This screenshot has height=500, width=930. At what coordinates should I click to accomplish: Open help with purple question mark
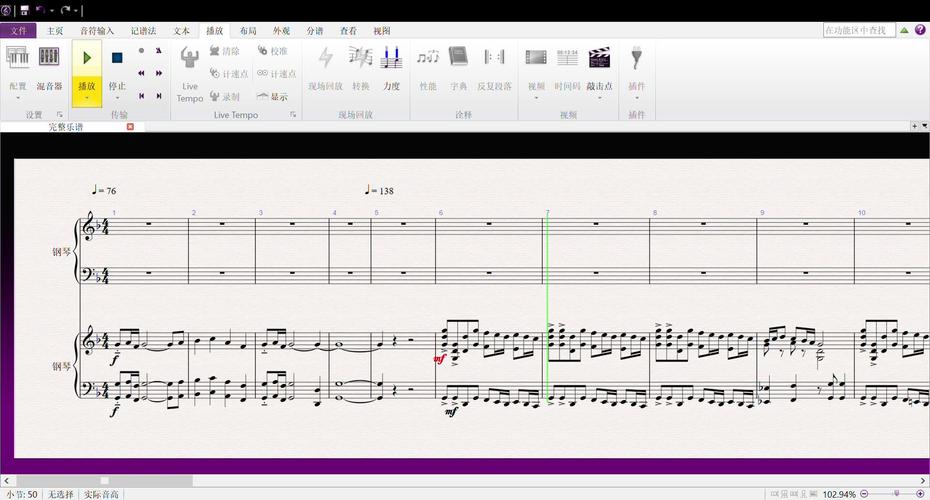[x=920, y=29]
